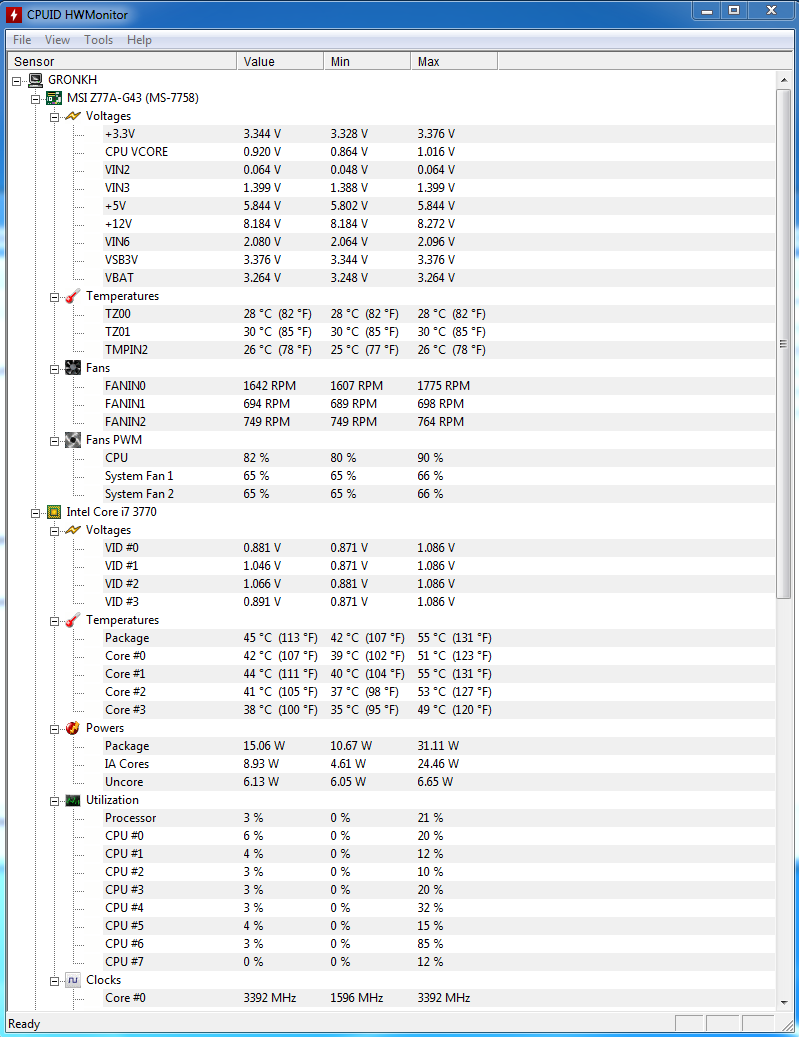The height and width of the screenshot is (1037, 799).
Task: Open the Tools menu
Action: click(98, 40)
